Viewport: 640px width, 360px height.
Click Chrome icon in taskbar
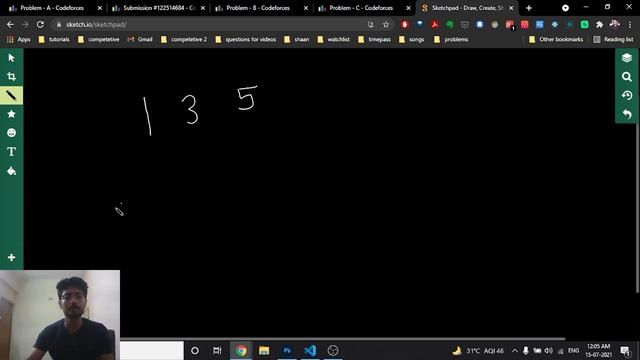241,350
